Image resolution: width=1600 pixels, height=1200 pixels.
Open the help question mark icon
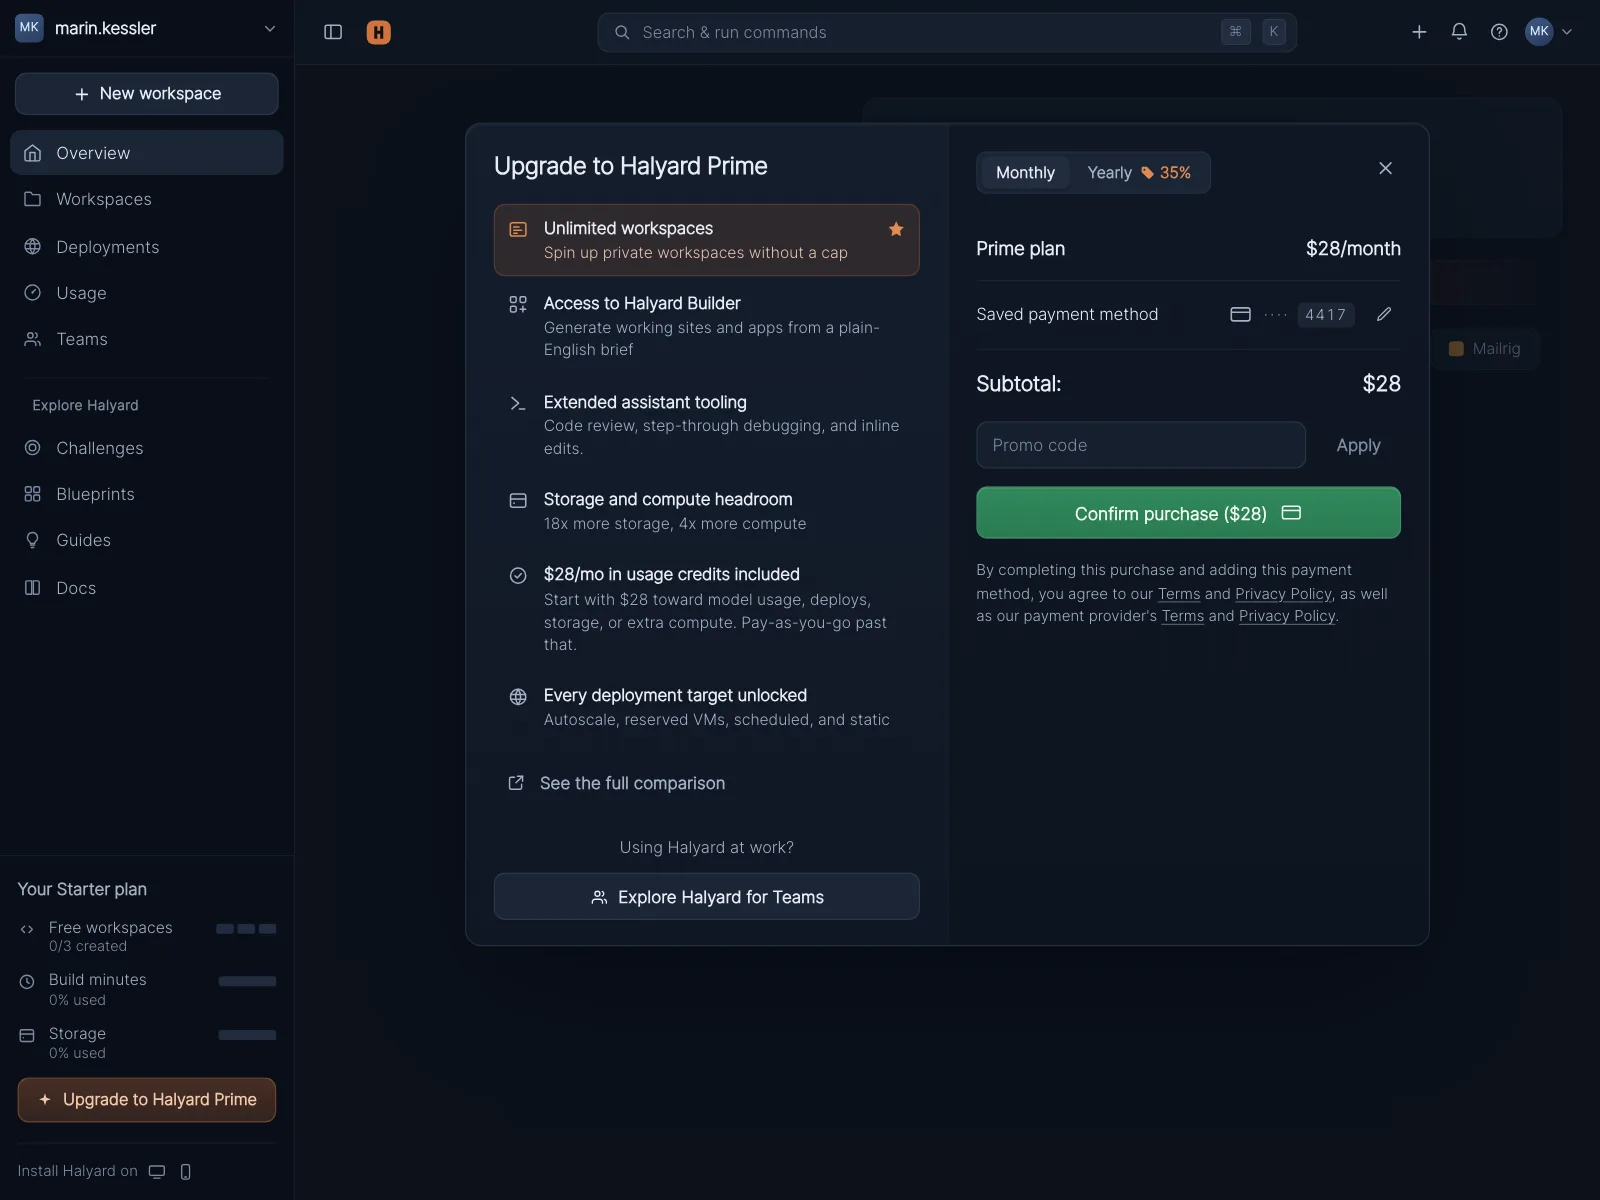[1499, 32]
